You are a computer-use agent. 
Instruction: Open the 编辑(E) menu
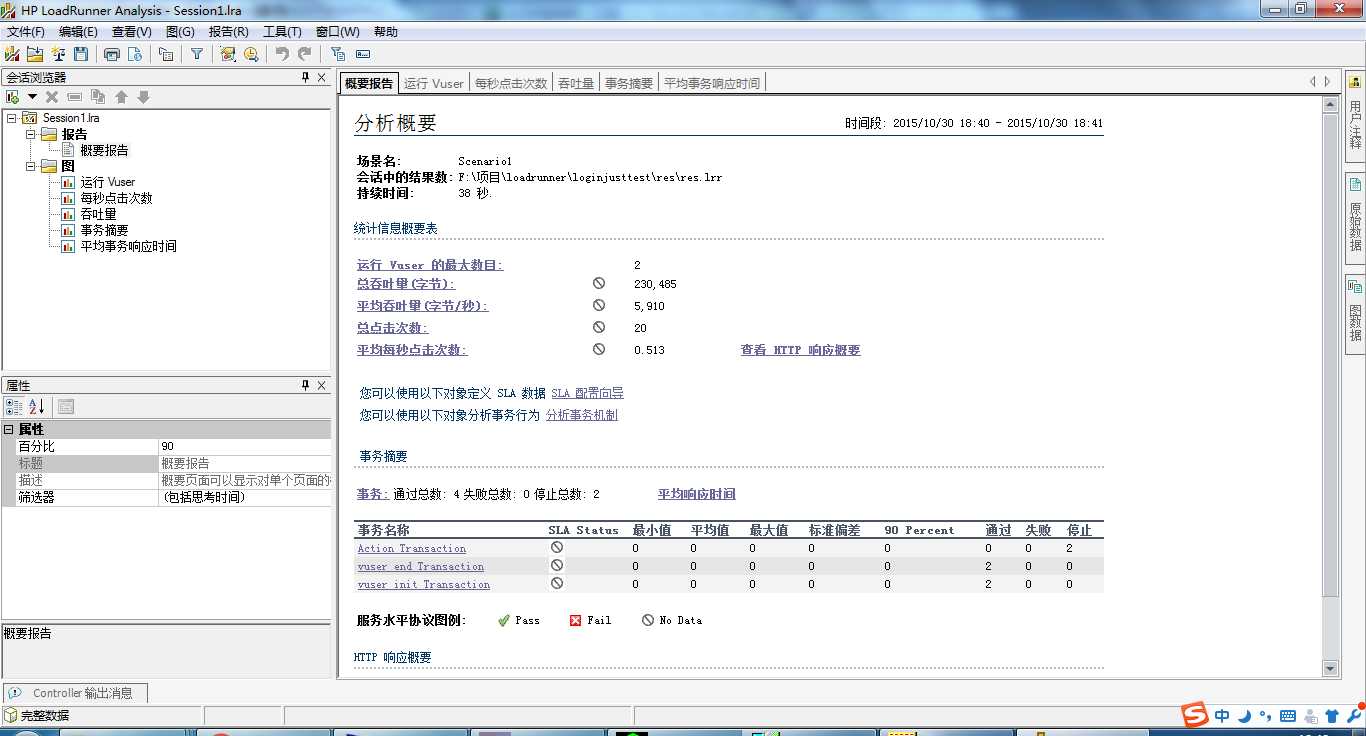(78, 32)
